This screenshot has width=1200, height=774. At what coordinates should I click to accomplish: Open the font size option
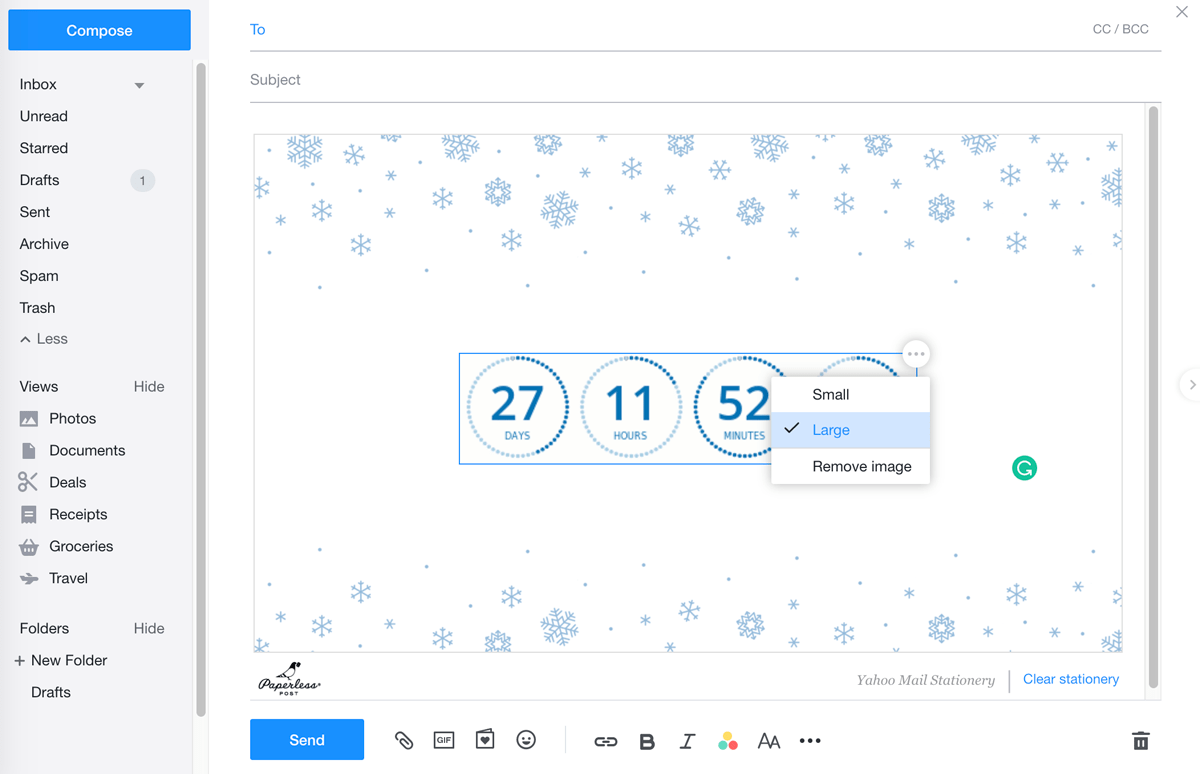coord(769,741)
